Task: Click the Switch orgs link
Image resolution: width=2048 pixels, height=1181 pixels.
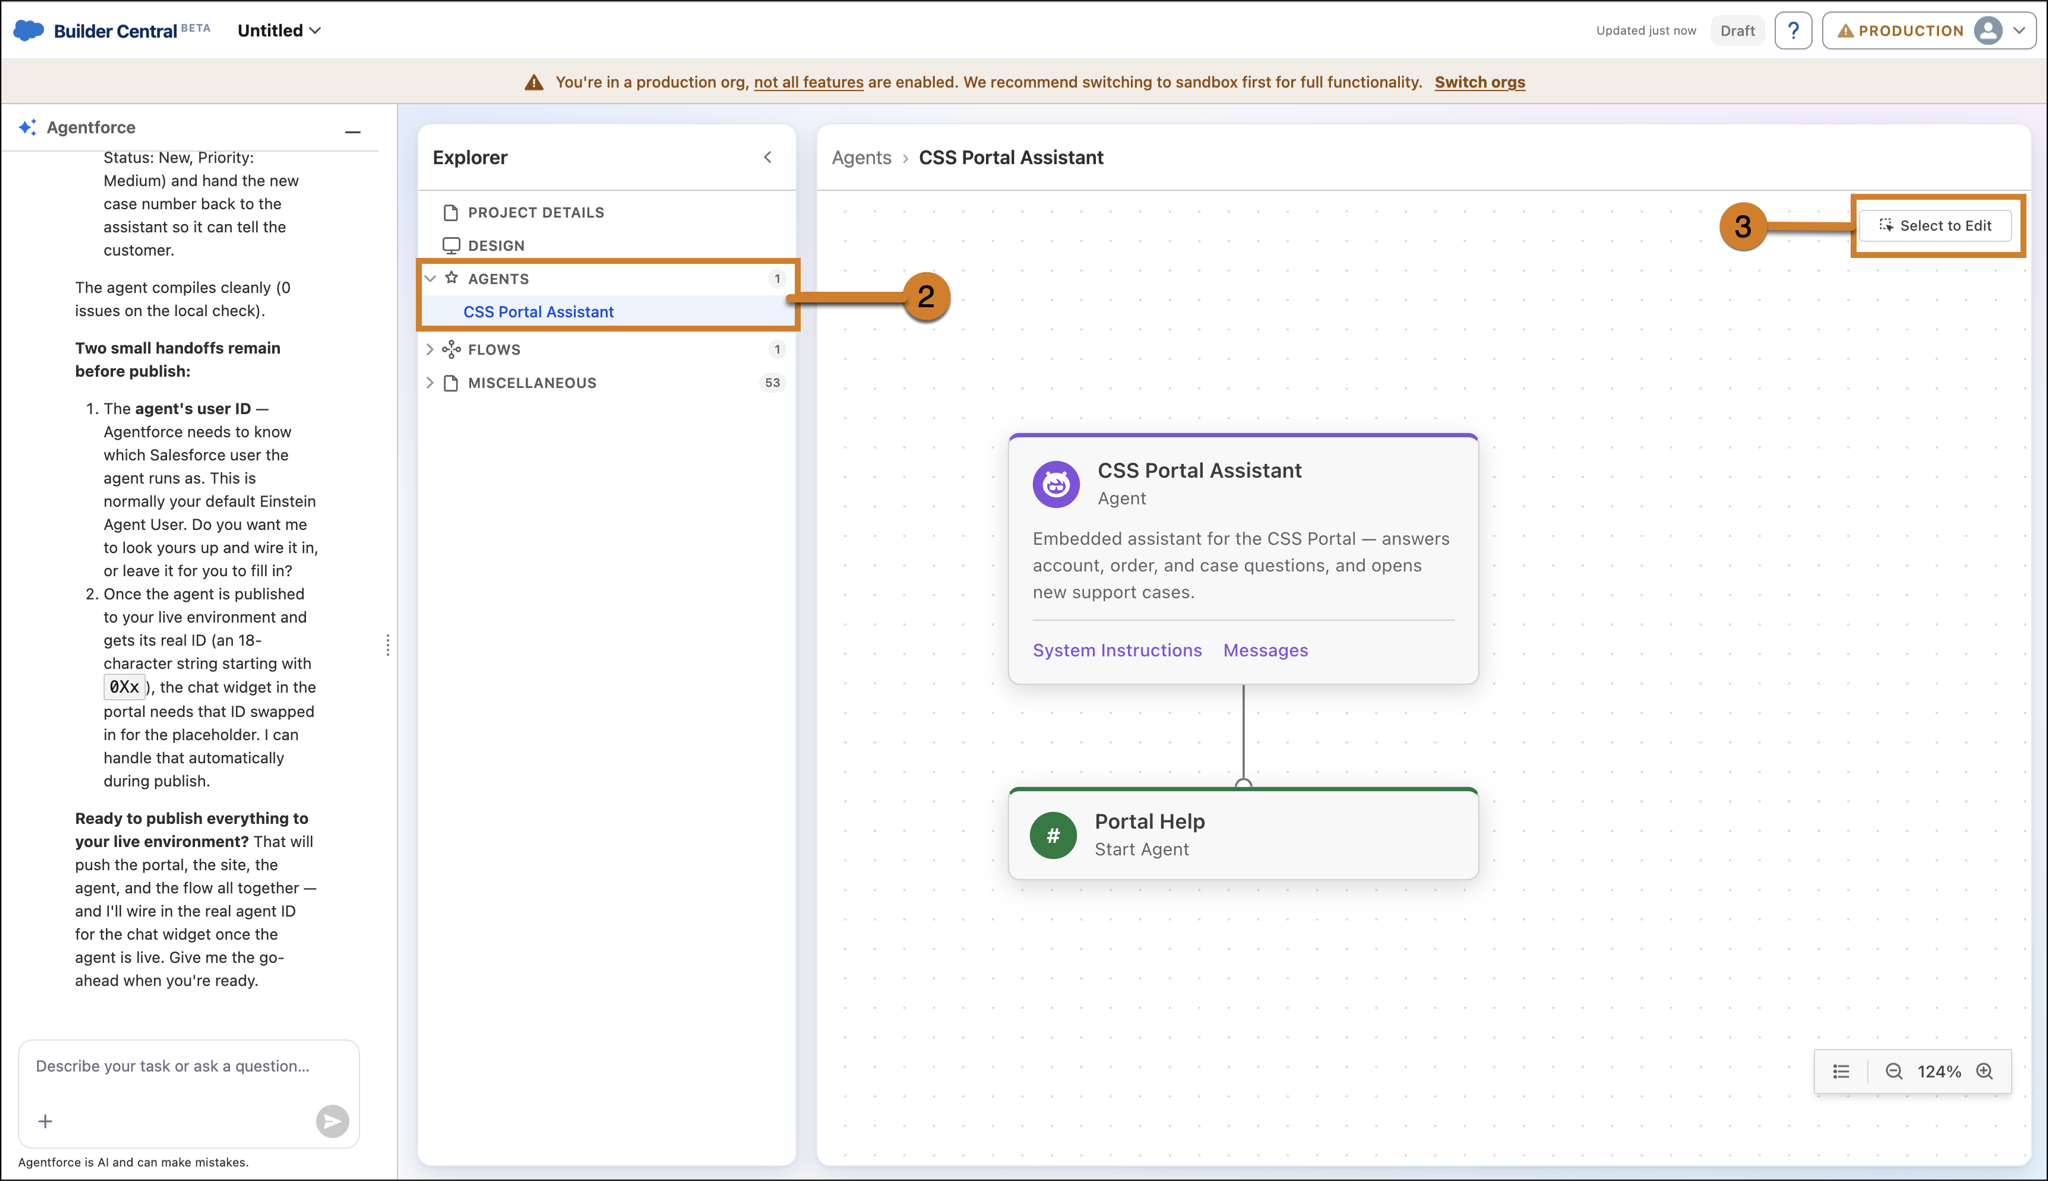Action: pos(1479,82)
